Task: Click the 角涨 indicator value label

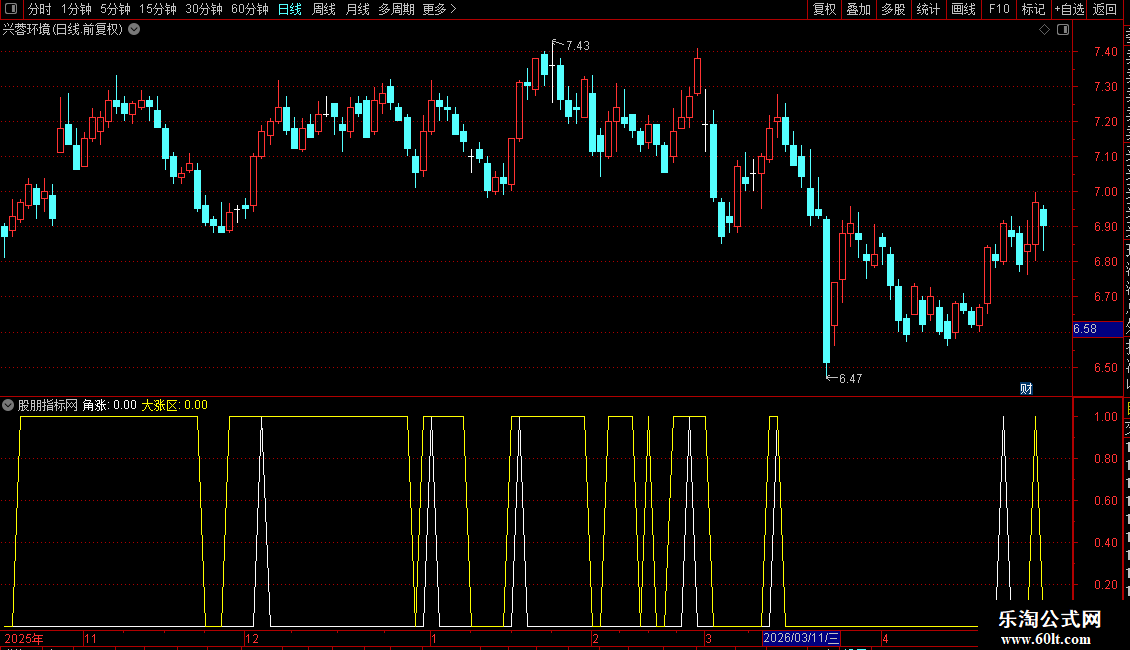Action: click(109, 405)
